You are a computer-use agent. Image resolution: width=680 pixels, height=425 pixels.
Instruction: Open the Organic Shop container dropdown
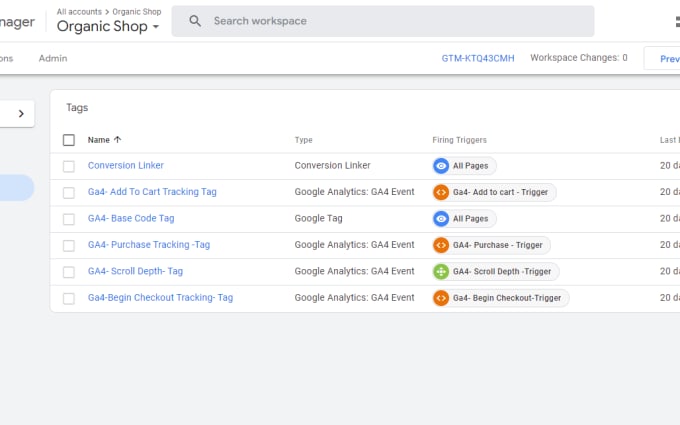click(x=108, y=26)
